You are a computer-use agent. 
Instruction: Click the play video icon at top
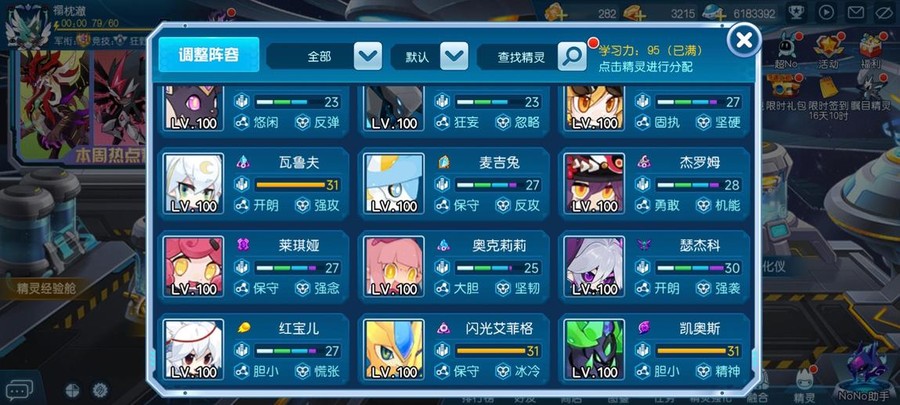coord(826,11)
